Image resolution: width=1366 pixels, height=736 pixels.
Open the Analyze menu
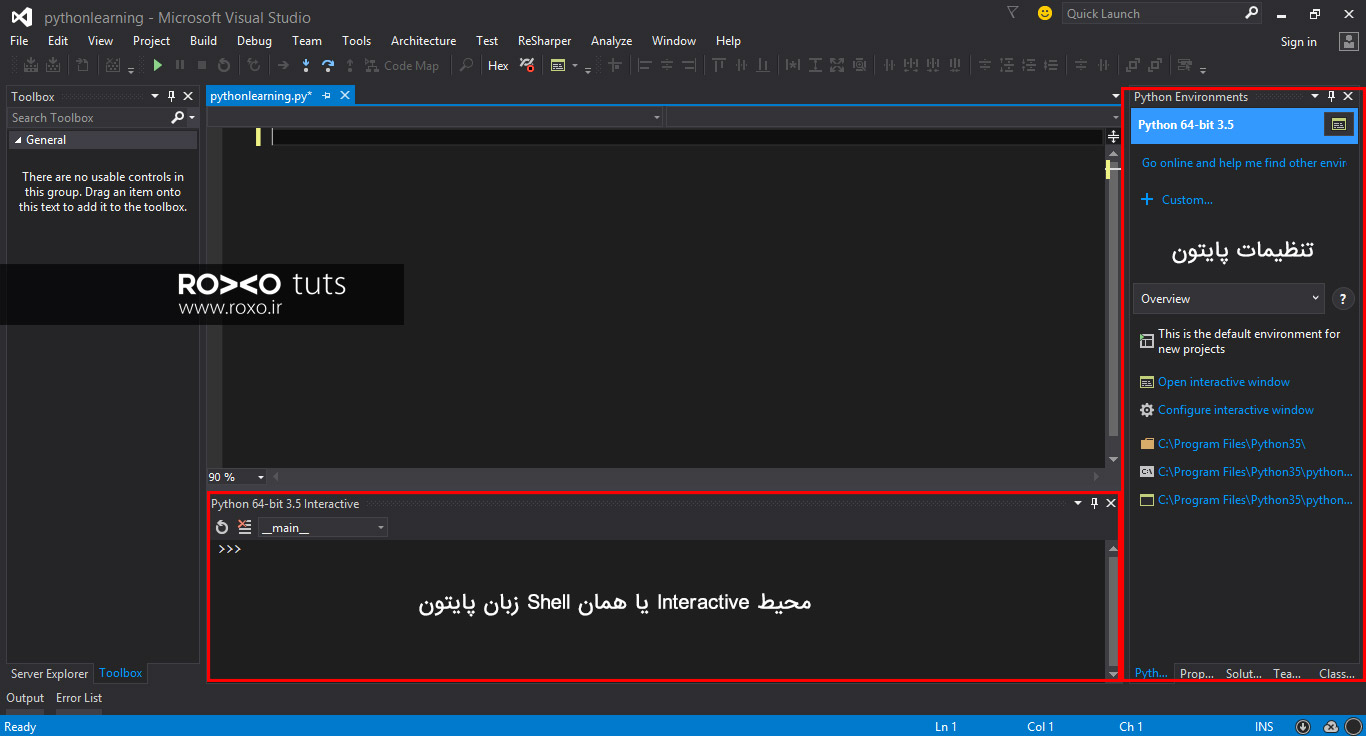(611, 41)
